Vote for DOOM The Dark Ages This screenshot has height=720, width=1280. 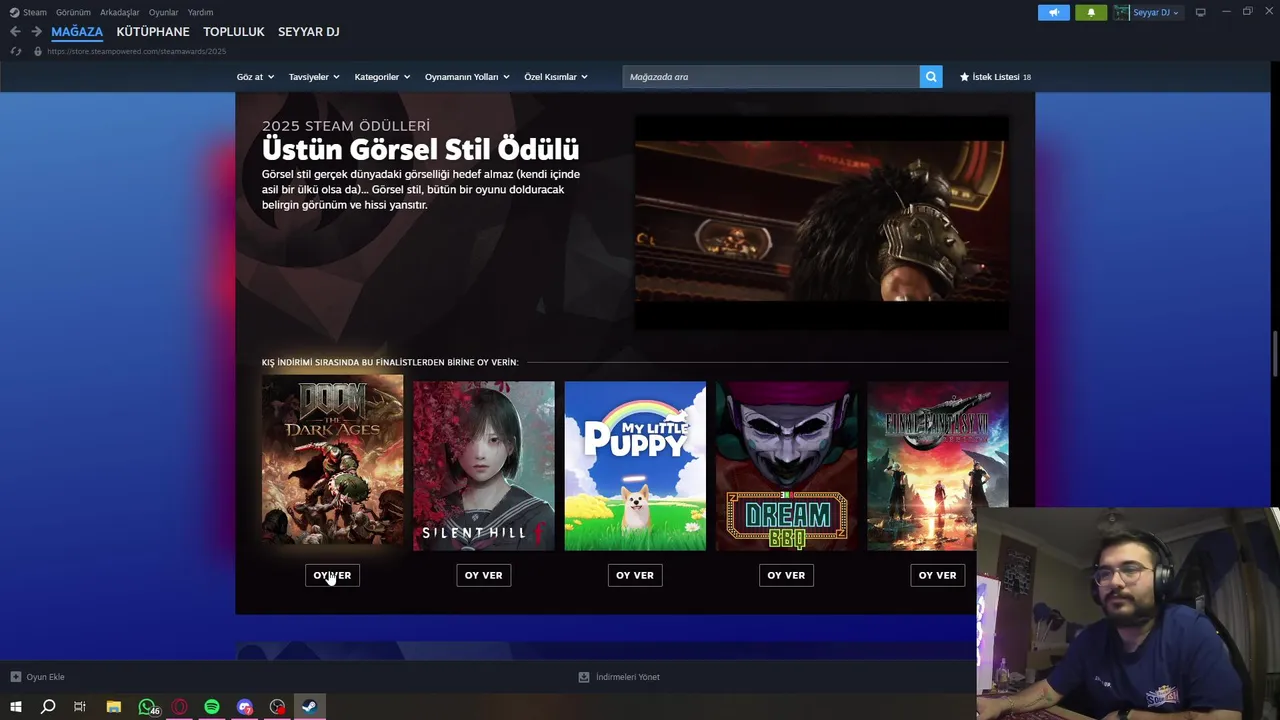pyautogui.click(x=332, y=575)
